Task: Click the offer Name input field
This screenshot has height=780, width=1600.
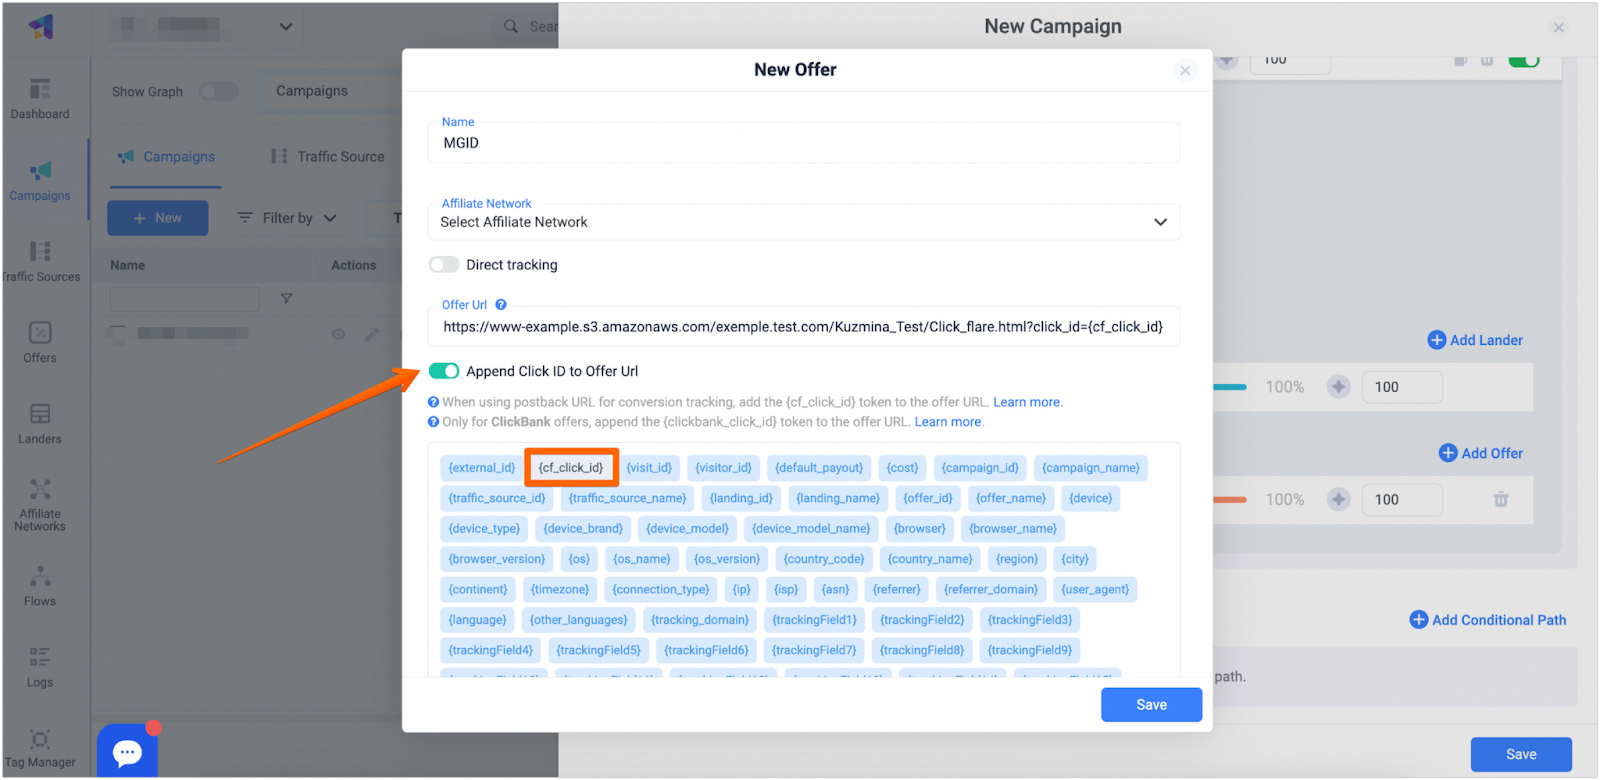Action: (803, 143)
